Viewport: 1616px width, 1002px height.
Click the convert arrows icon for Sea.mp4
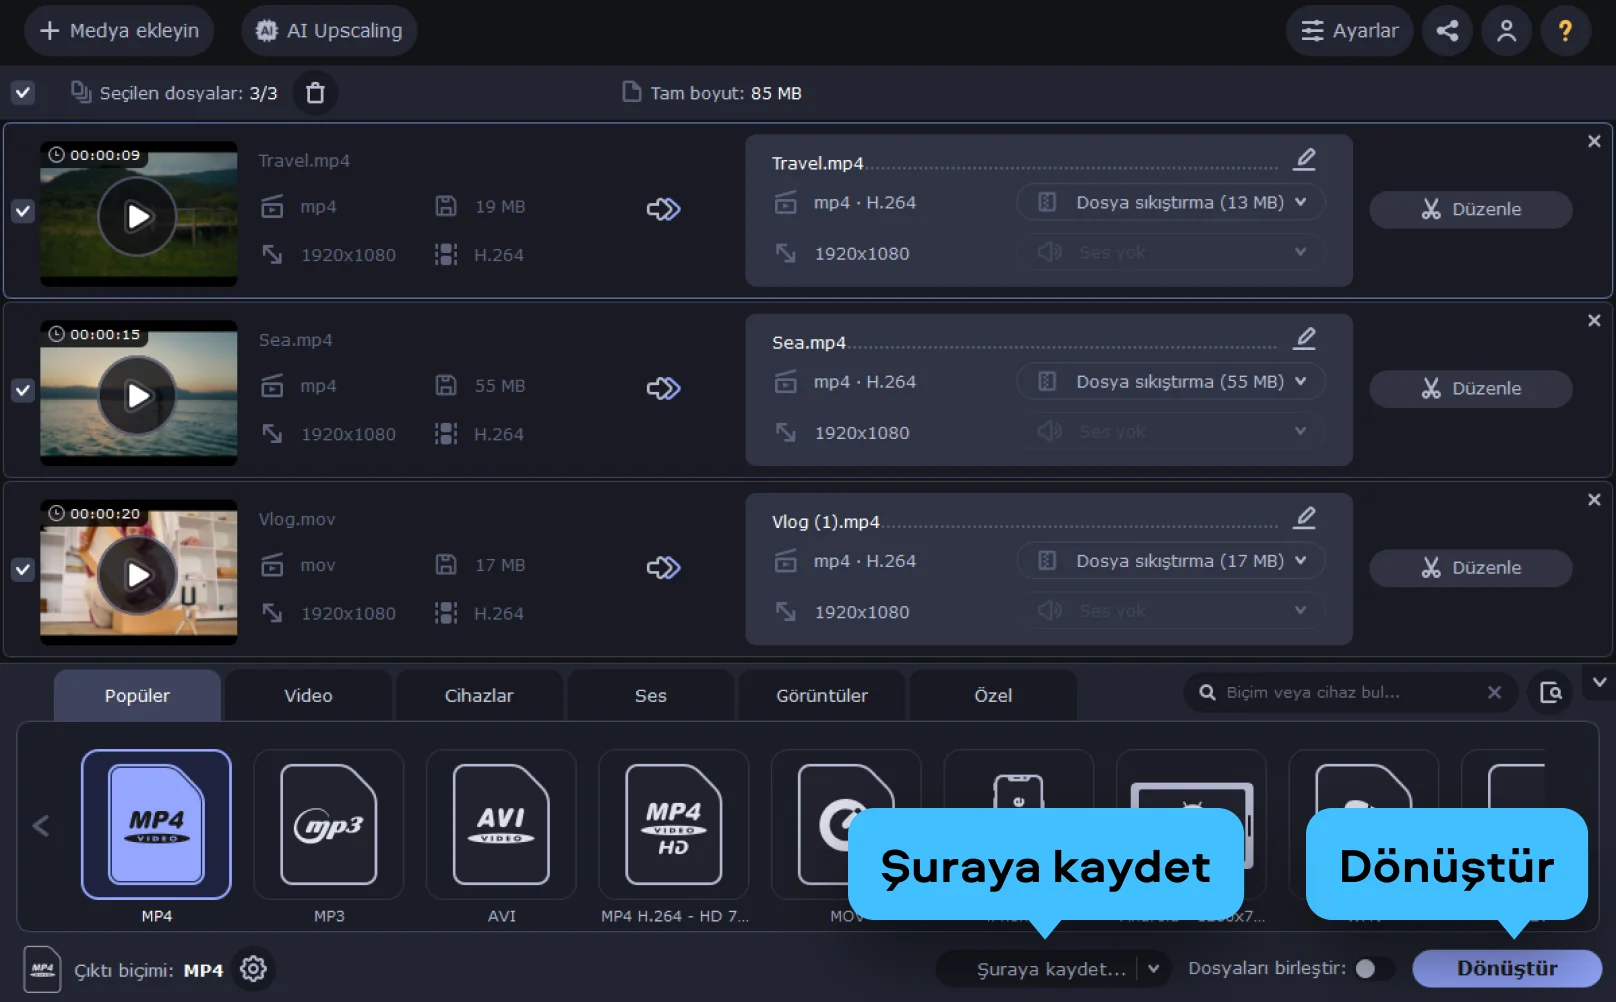click(x=663, y=388)
